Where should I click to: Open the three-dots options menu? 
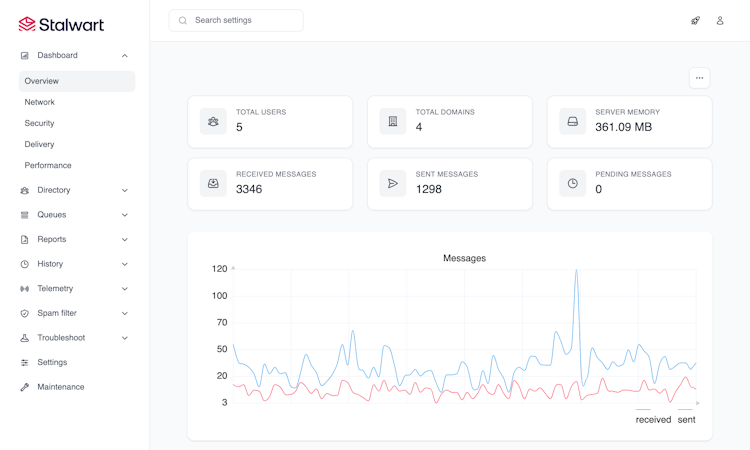tap(699, 78)
